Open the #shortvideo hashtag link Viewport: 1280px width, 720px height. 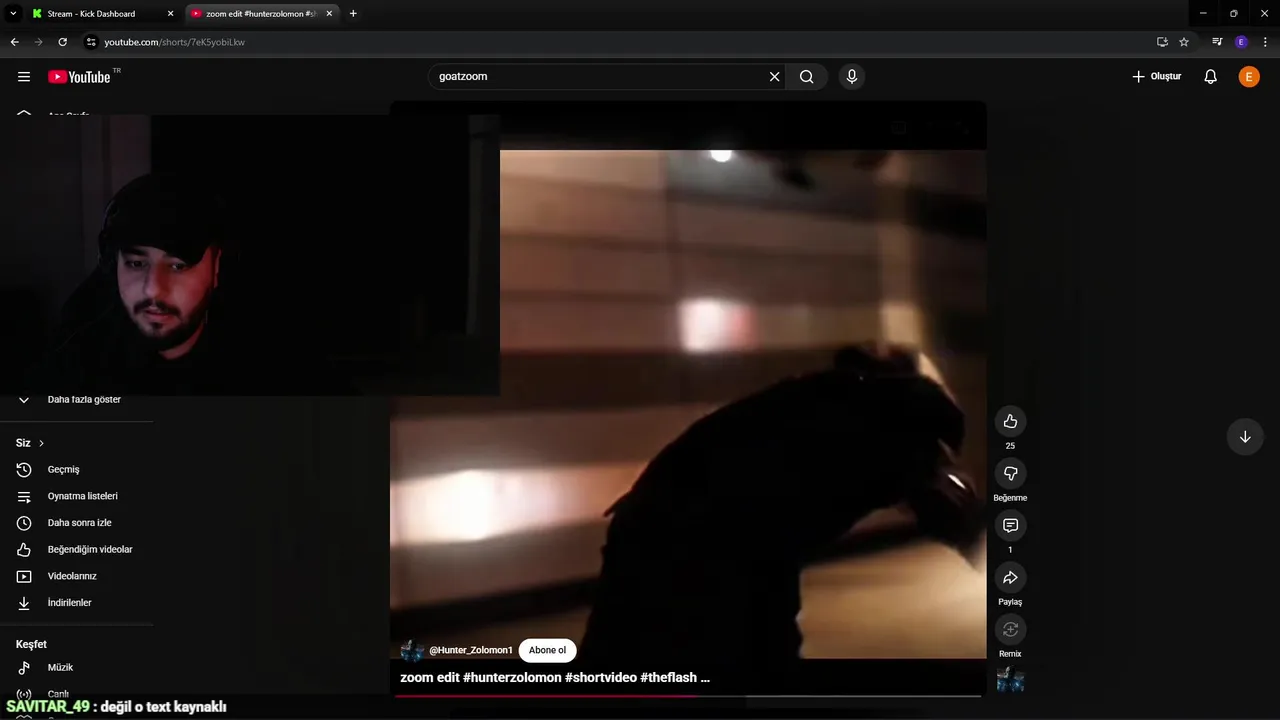click(601, 677)
